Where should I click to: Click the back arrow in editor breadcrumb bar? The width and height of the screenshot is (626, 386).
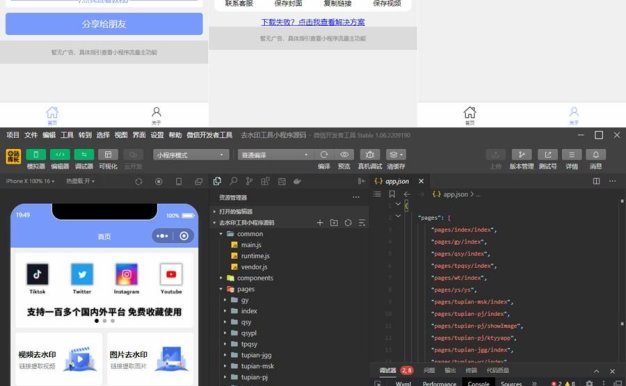pos(407,194)
